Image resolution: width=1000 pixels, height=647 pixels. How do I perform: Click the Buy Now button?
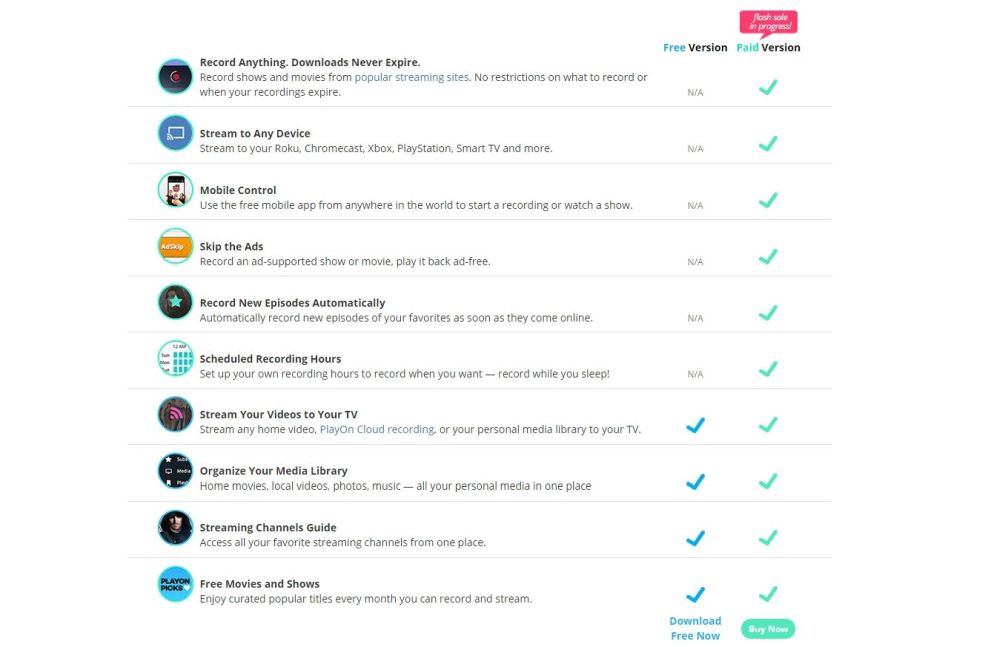pyautogui.click(x=768, y=629)
